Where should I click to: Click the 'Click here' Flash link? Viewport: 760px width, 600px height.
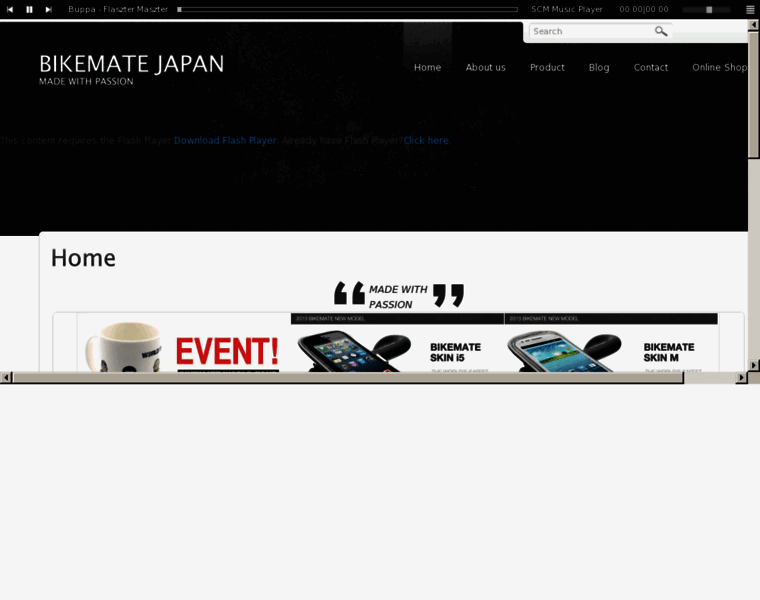pyautogui.click(x=426, y=141)
